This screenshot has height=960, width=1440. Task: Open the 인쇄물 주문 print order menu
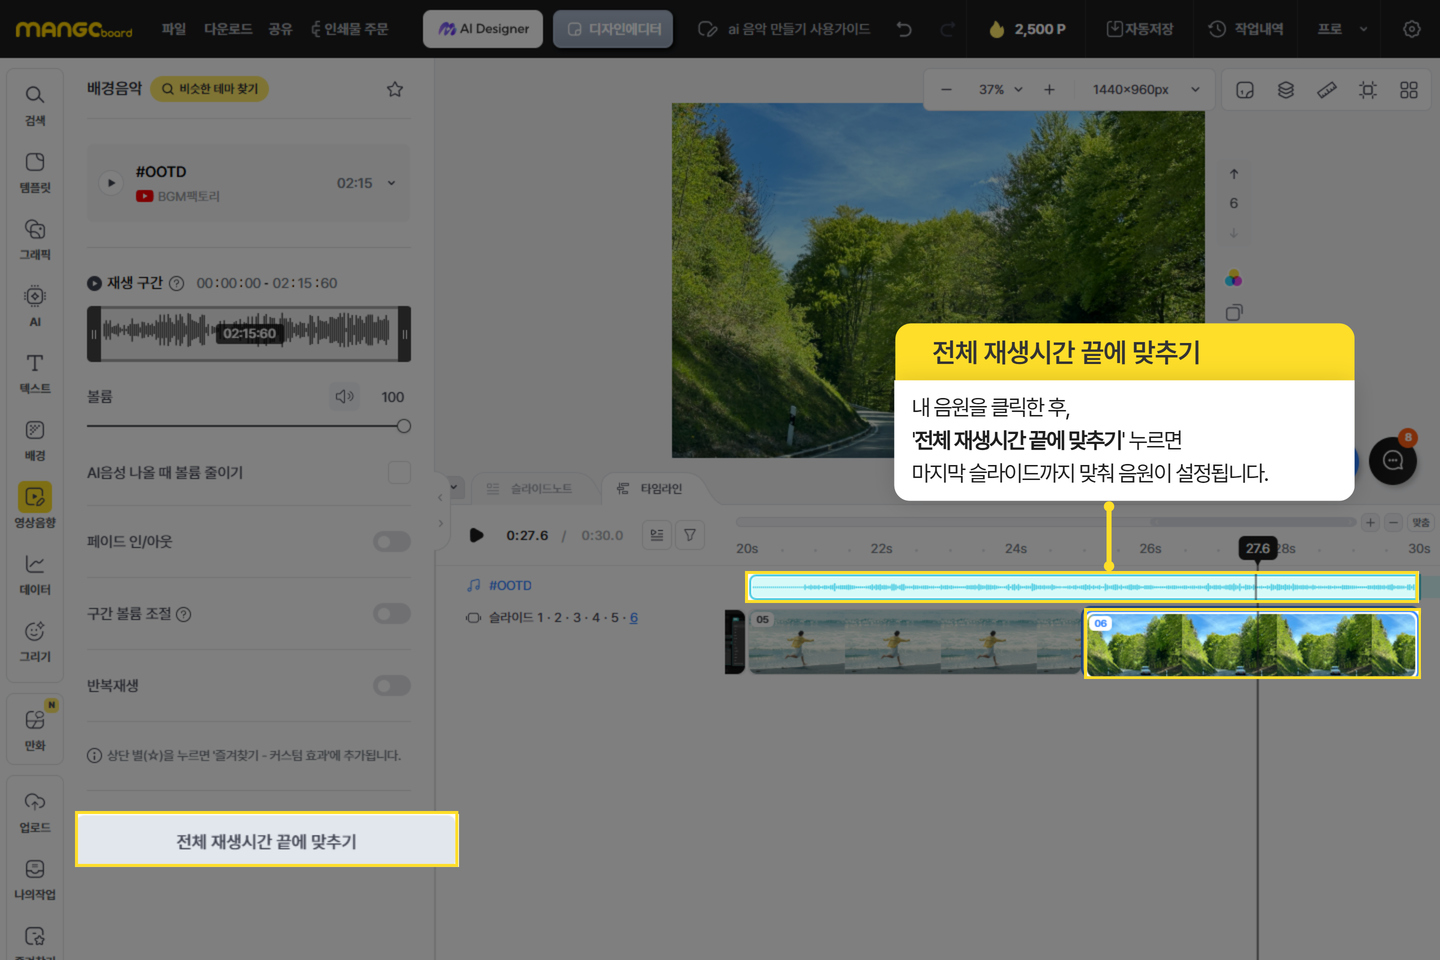(x=350, y=29)
